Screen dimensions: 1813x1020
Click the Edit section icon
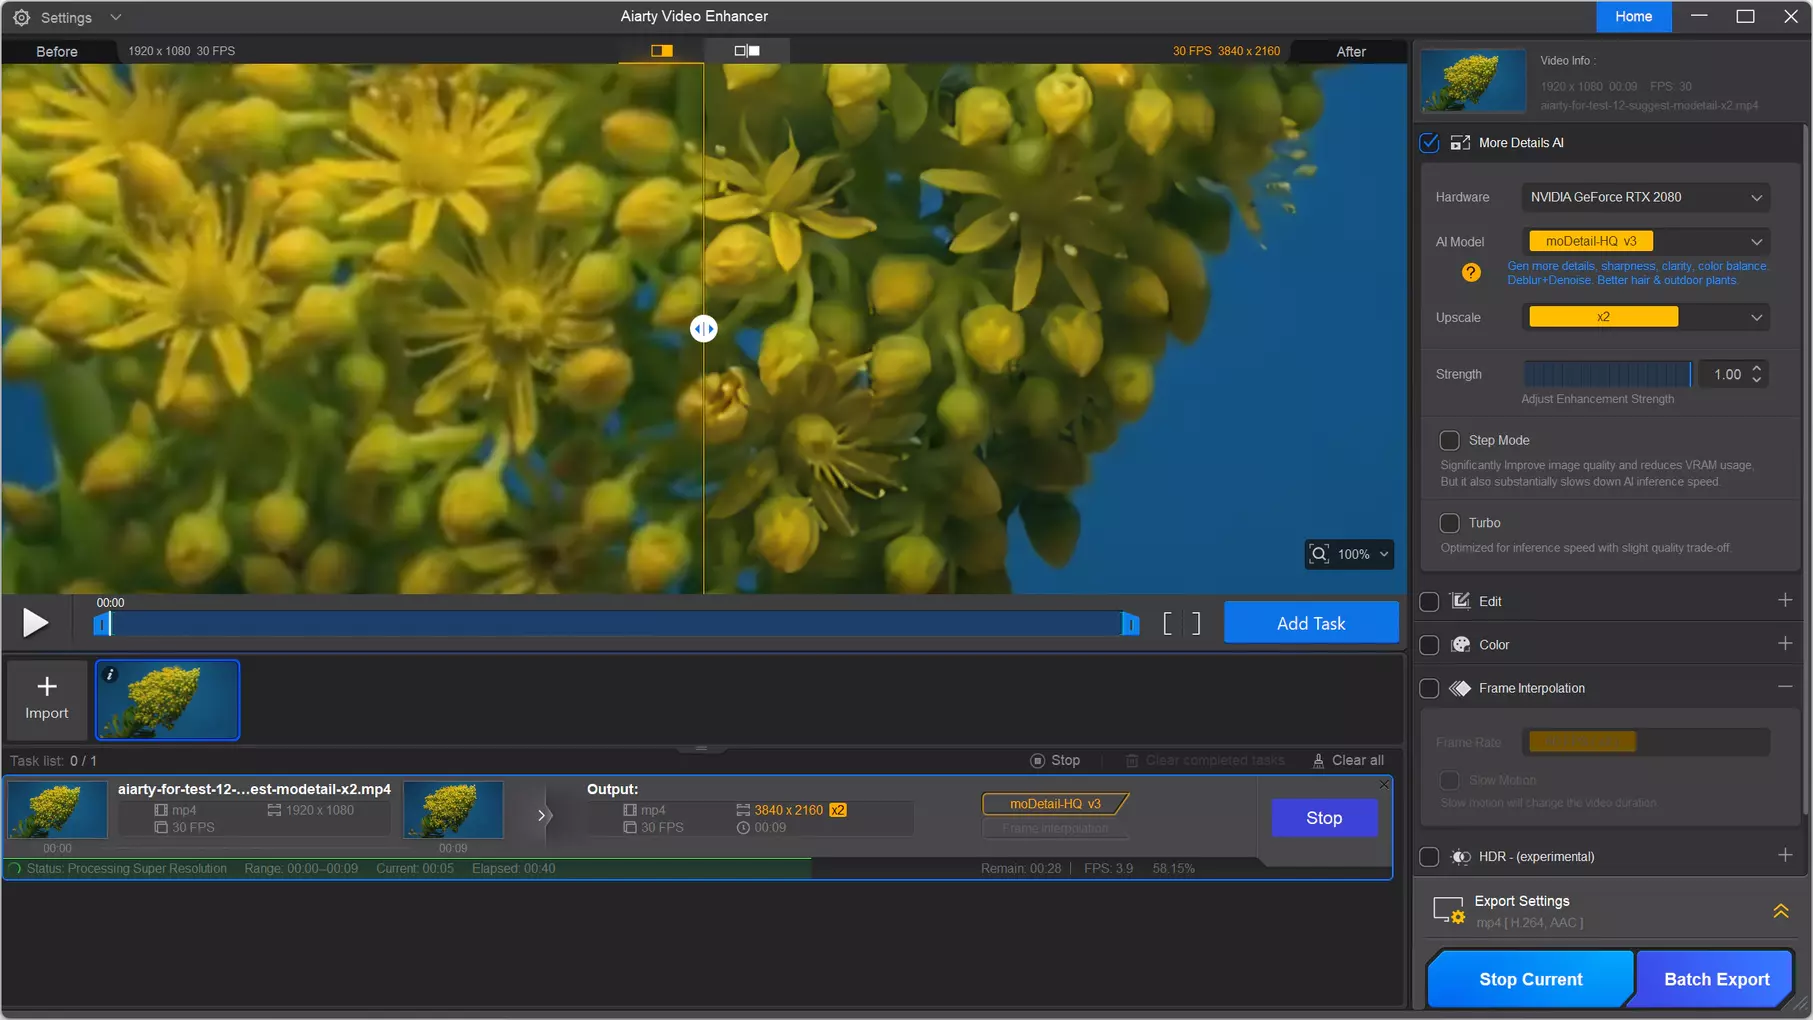[1460, 601]
